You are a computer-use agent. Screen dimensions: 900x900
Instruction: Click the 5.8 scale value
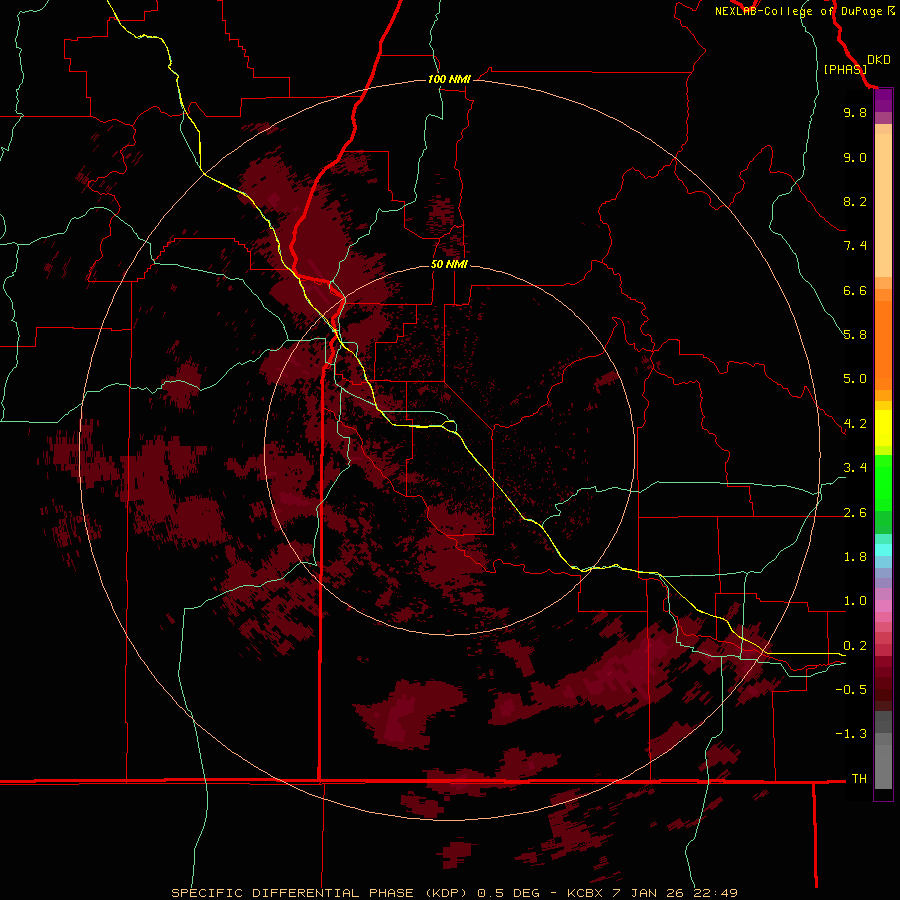click(x=855, y=335)
